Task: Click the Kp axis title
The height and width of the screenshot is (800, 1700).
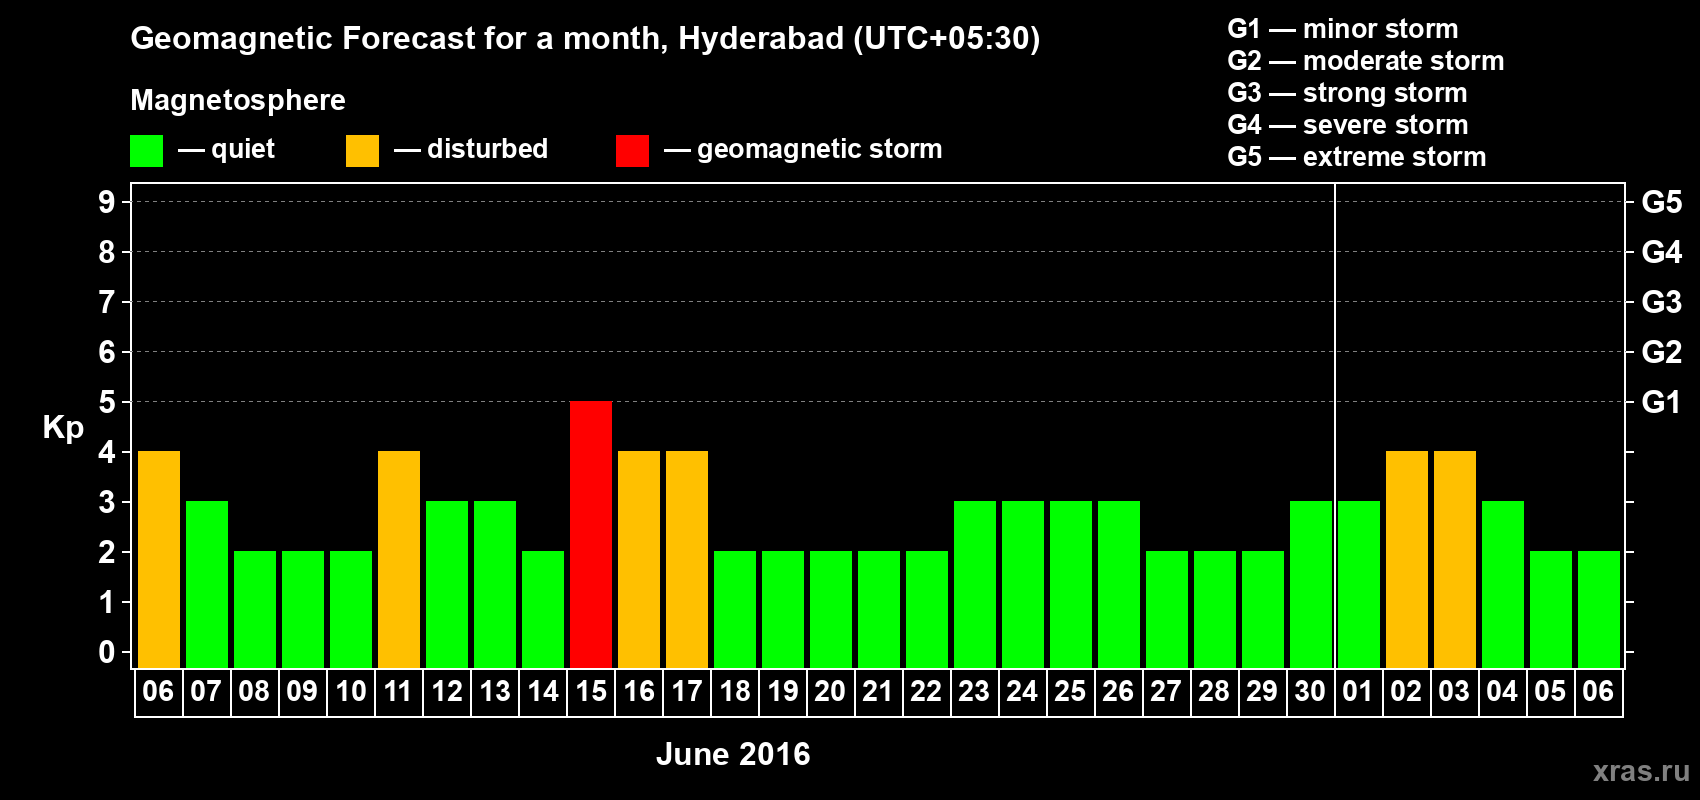Action: point(63,428)
